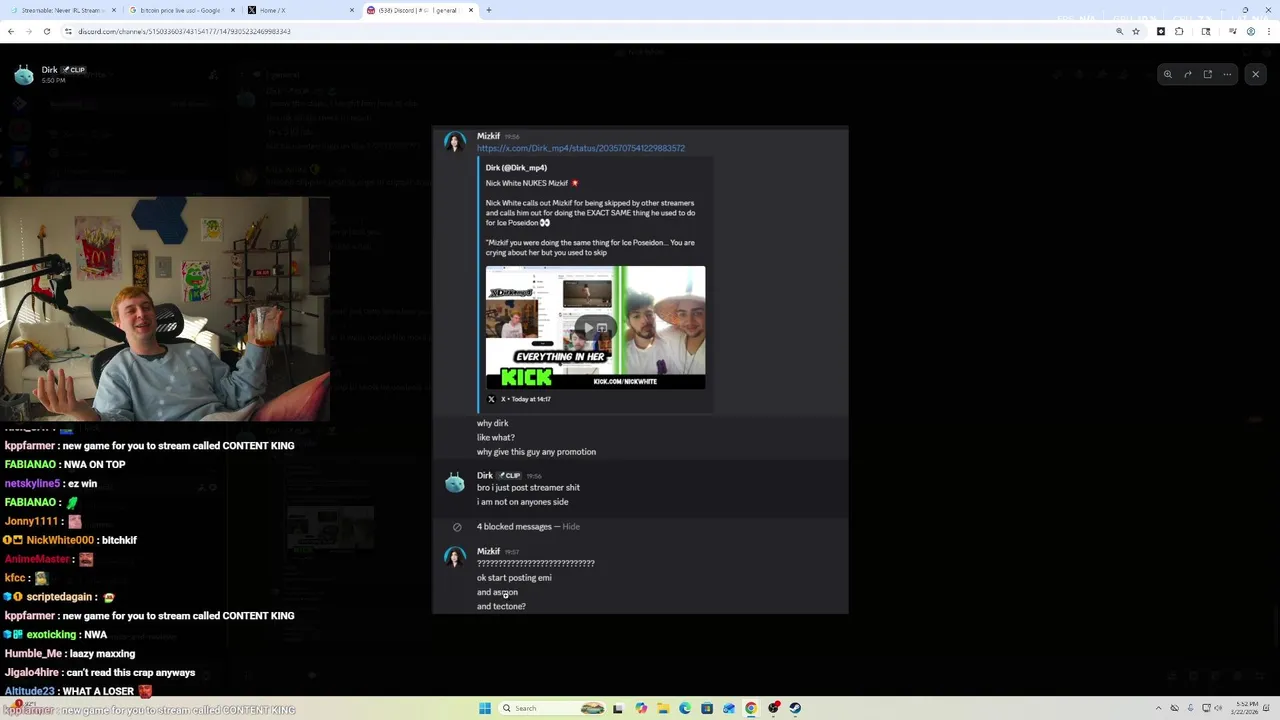The width and height of the screenshot is (1280, 720).
Task: Switch to bitcoin price Google tab
Action: (180, 10)
